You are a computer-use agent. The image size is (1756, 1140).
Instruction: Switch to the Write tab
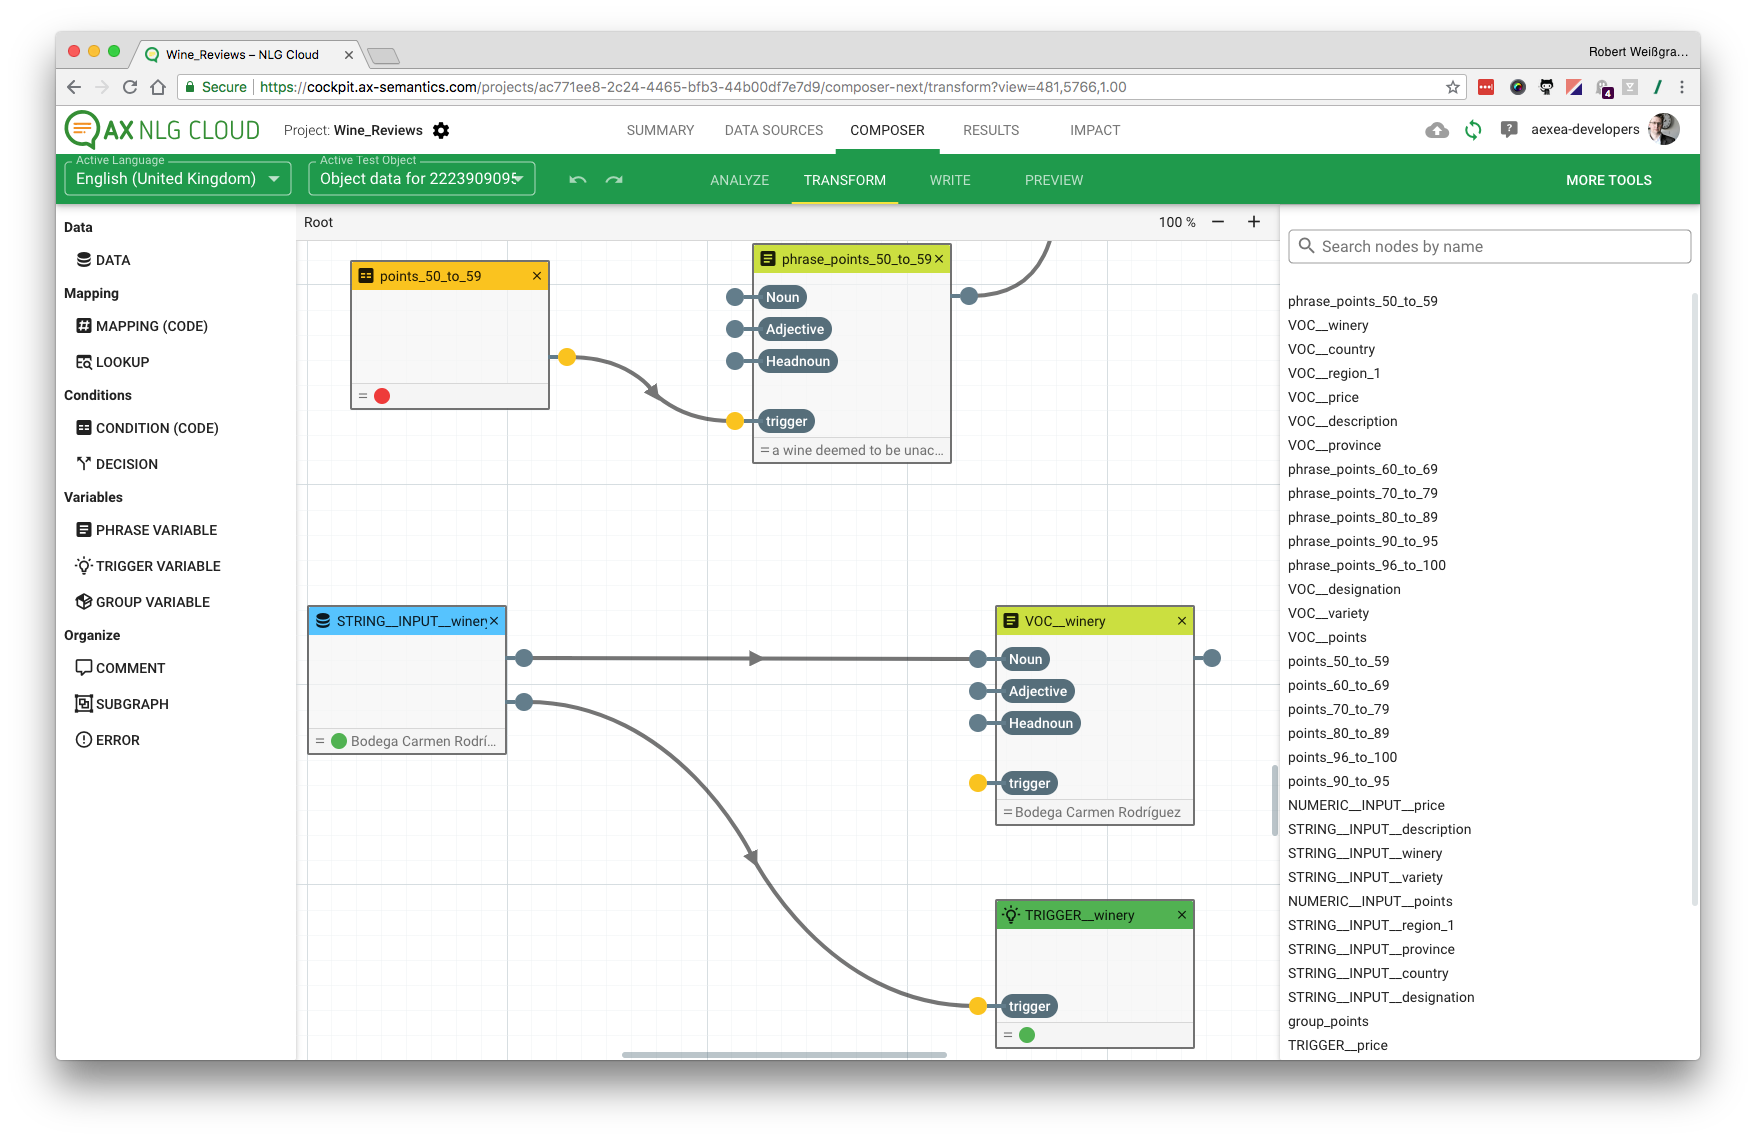(x=949, y=180)
